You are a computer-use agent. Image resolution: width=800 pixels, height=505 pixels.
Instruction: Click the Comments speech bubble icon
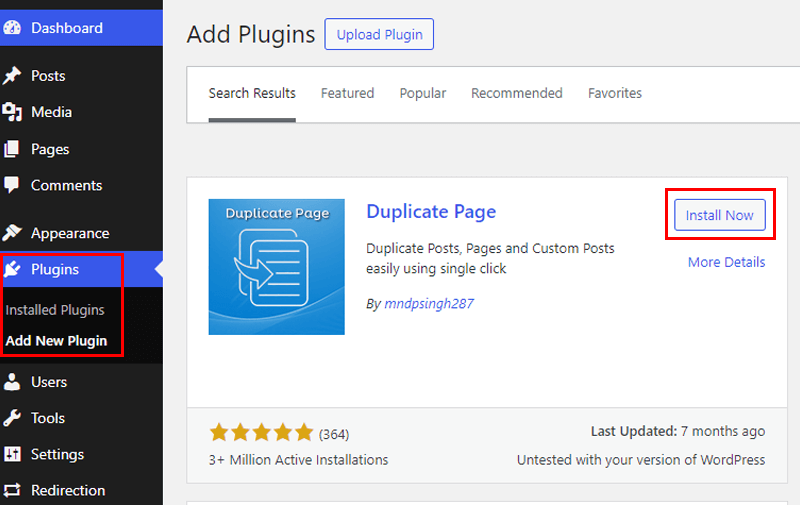pos(12,185)
